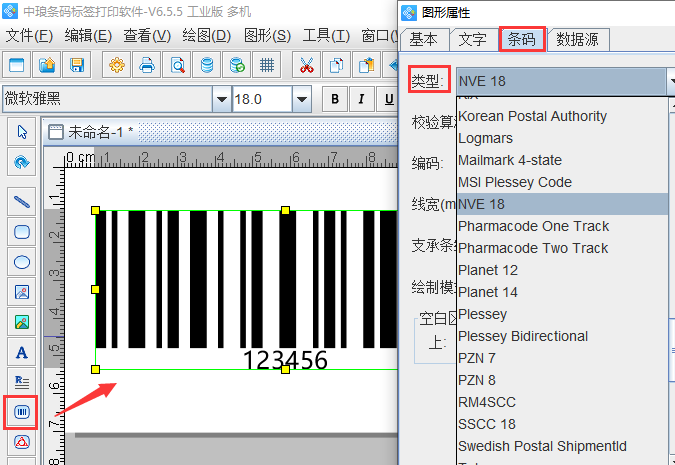This screenshot has height=465, width=675.
Task: Click the blue curved arrow tool below the pointer
Action: click(22, 162)
